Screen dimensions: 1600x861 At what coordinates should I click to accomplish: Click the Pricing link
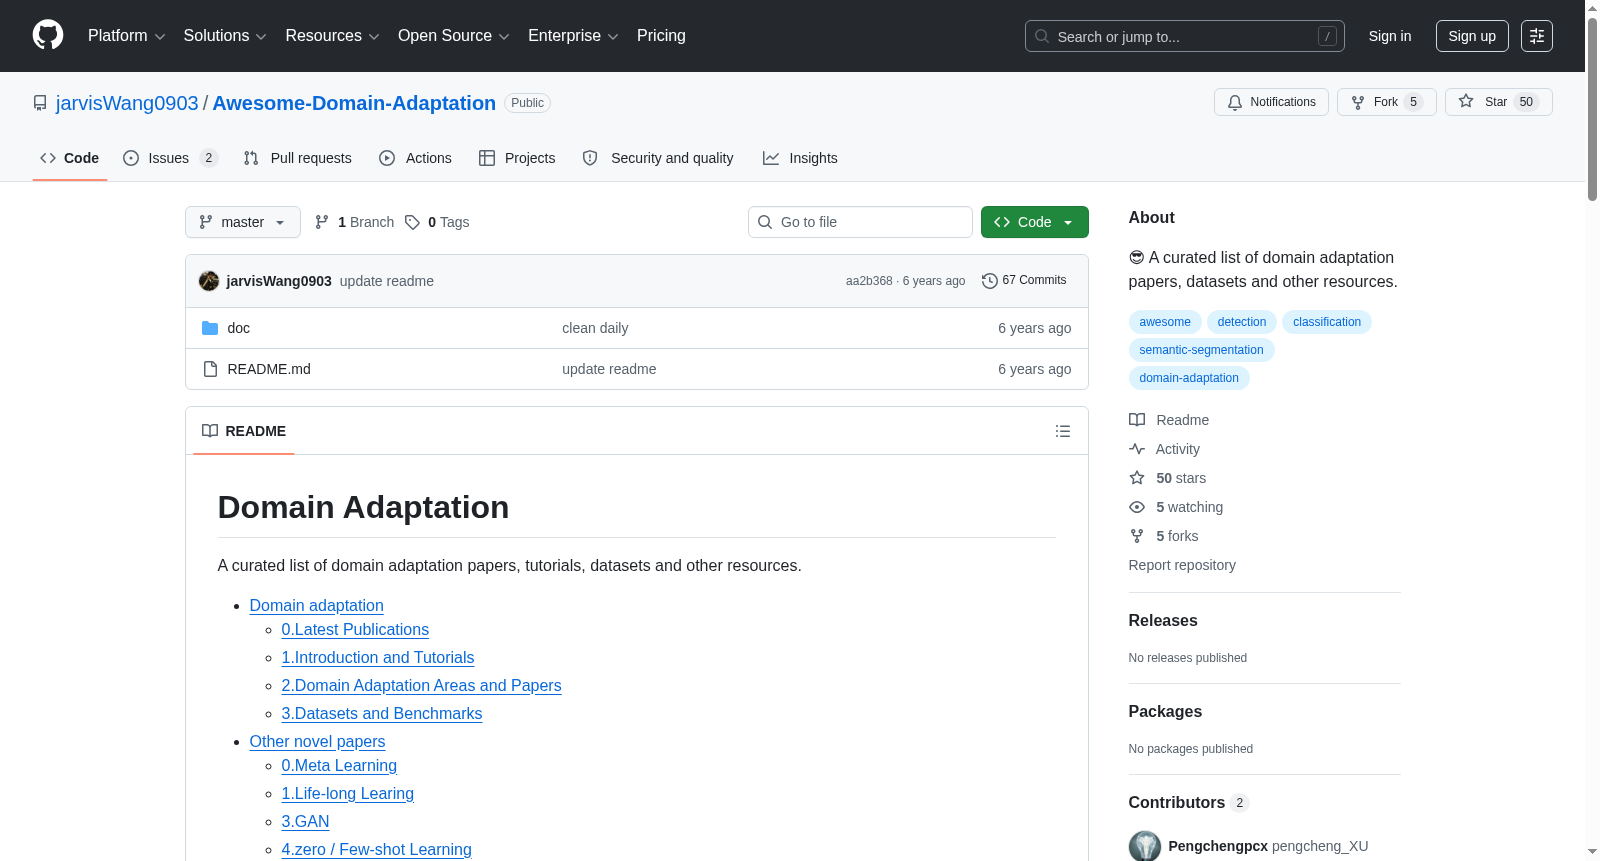[x=661, y=36]
